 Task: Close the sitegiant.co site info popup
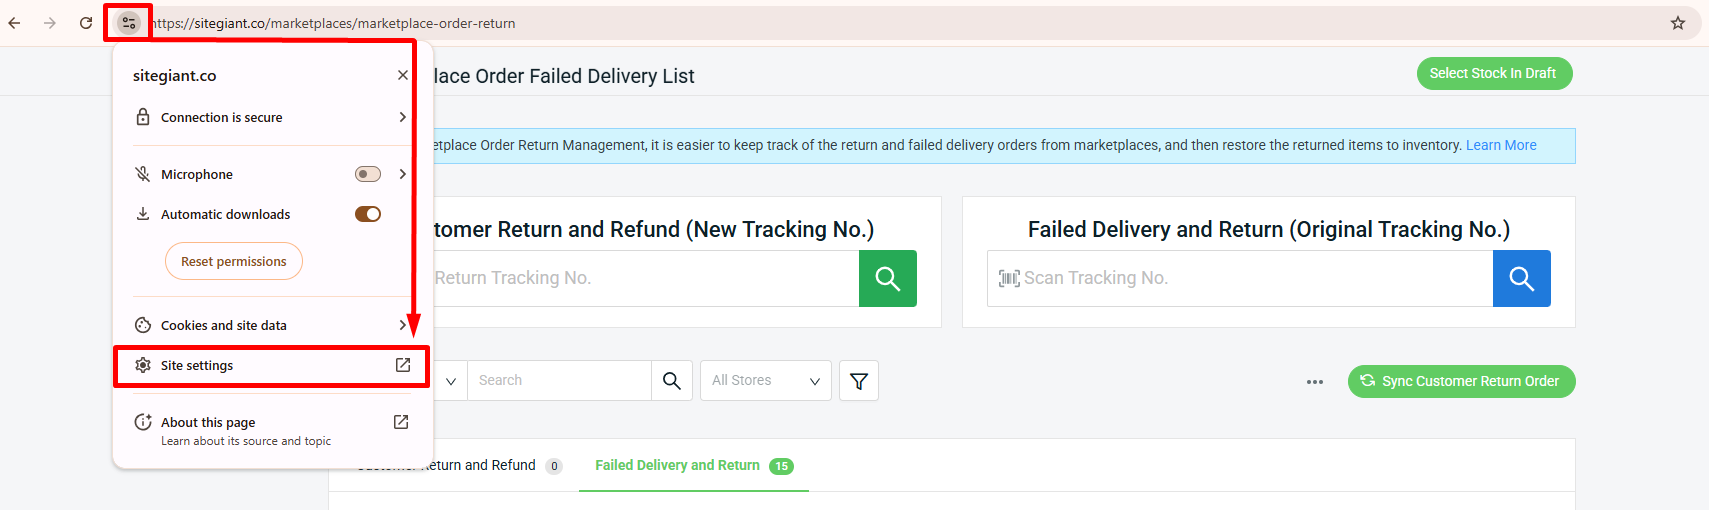[402, 75]
